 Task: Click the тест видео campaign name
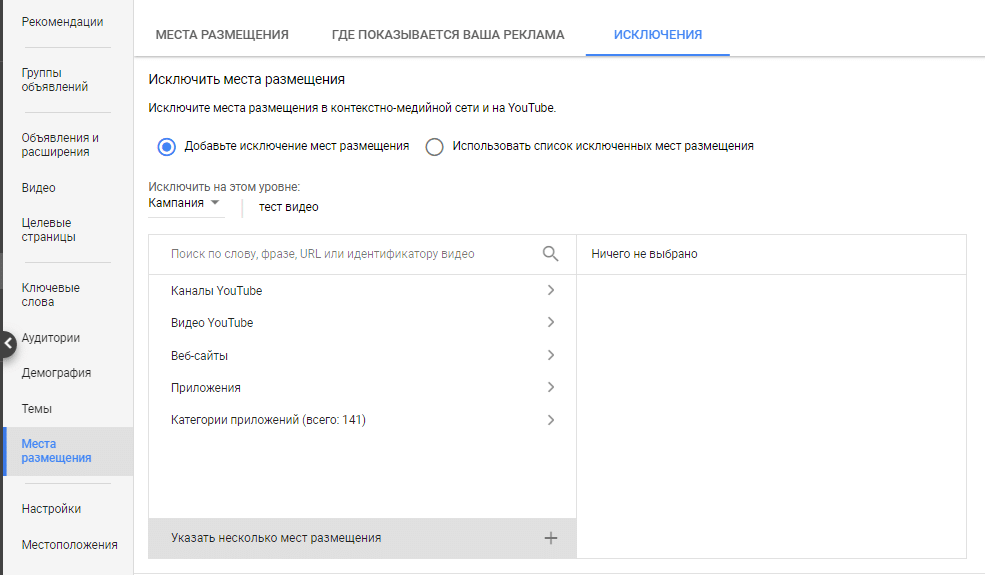[288, 207]
